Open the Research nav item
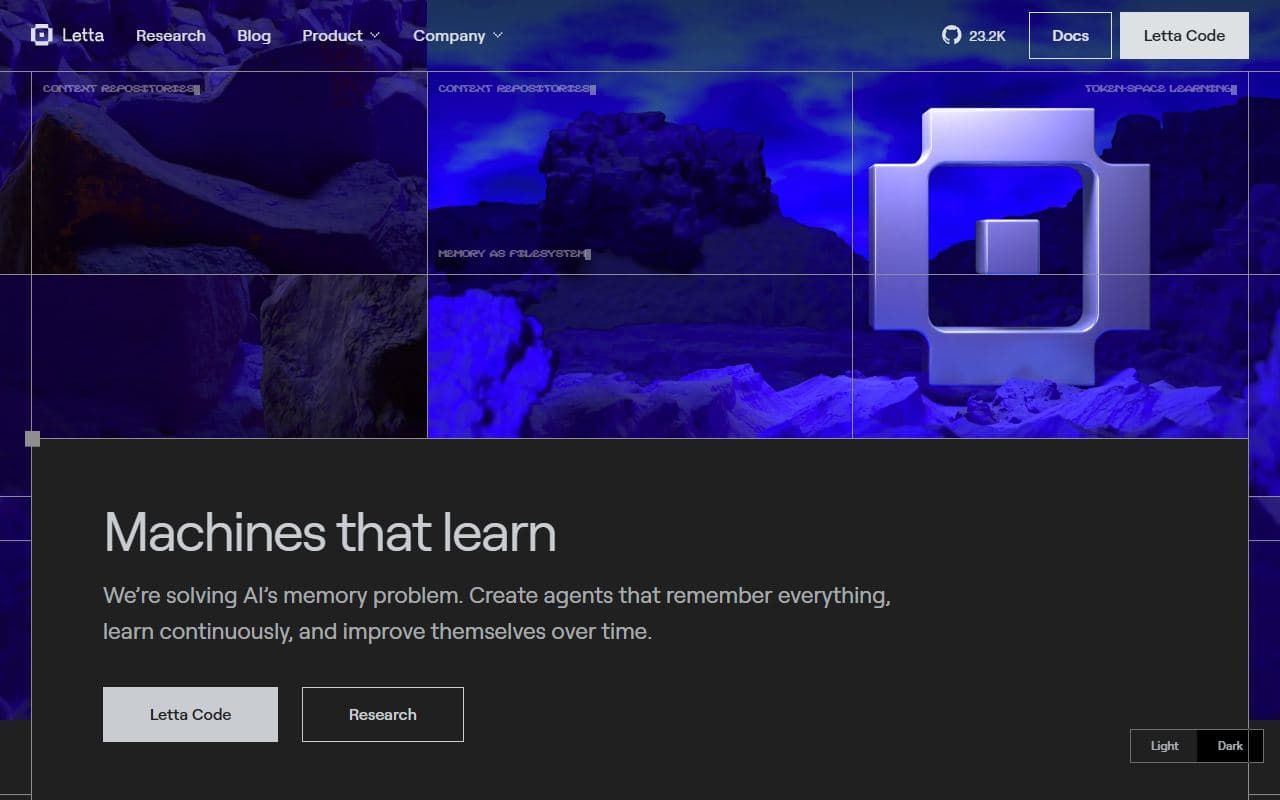The image size is (1280, 800). (x=171, y=35)
